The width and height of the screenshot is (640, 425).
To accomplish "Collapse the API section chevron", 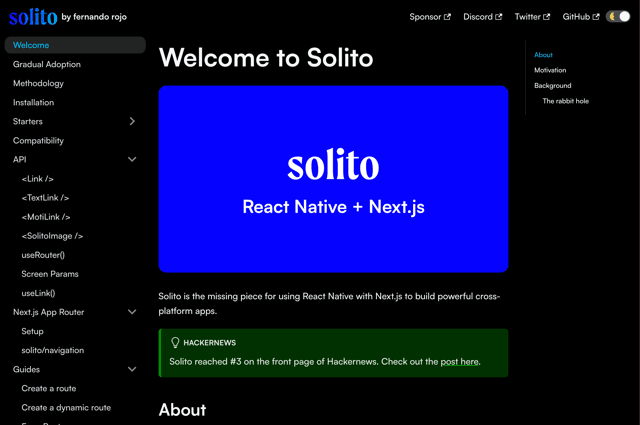I will click(x=132, y=159).
